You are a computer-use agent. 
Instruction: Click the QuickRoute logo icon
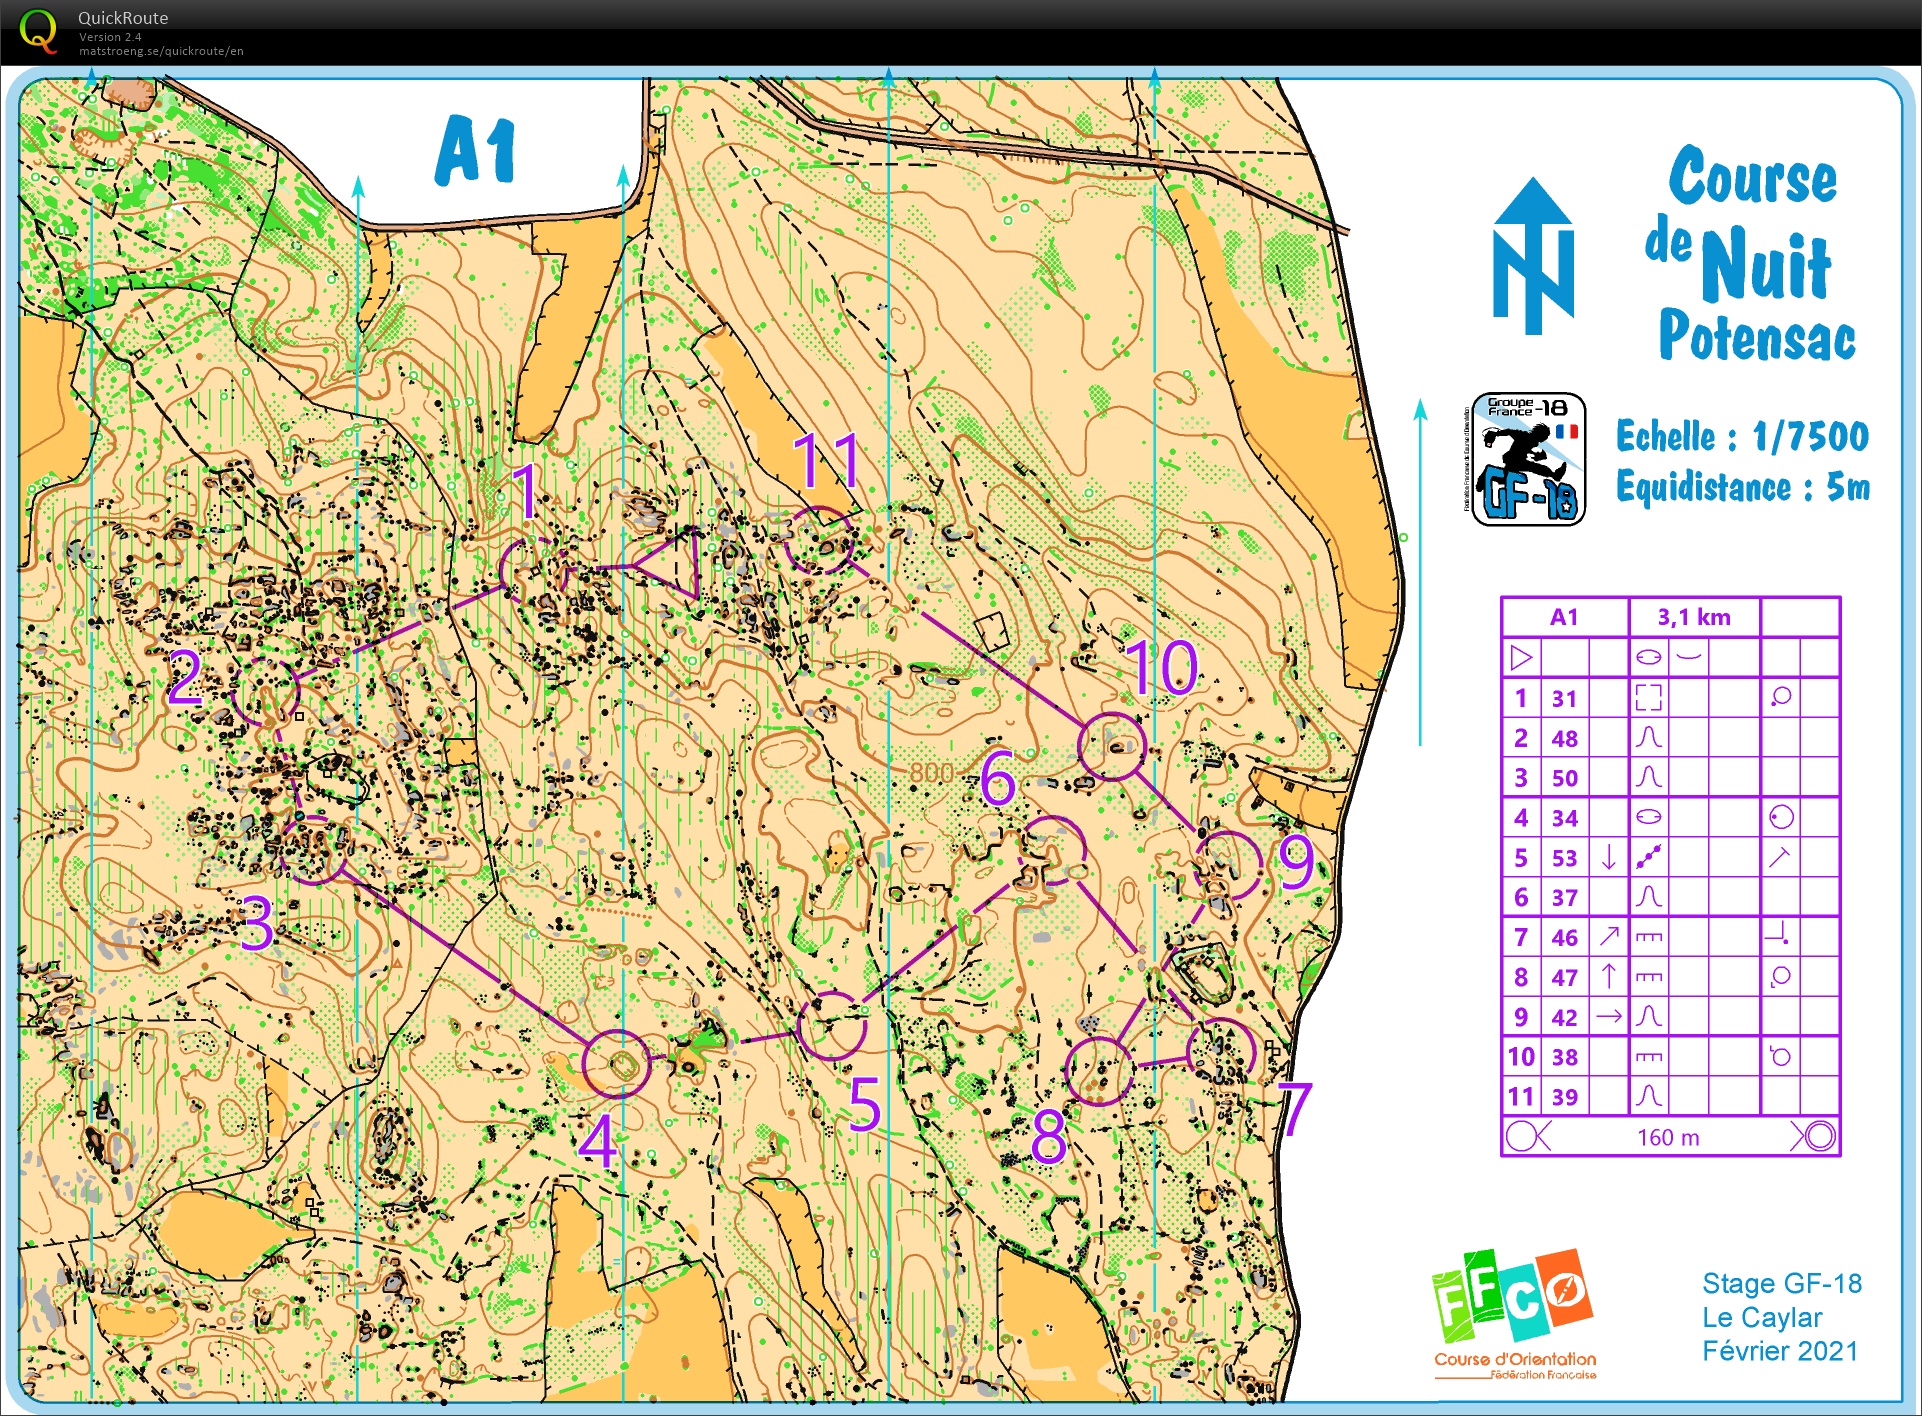point(38,30)
